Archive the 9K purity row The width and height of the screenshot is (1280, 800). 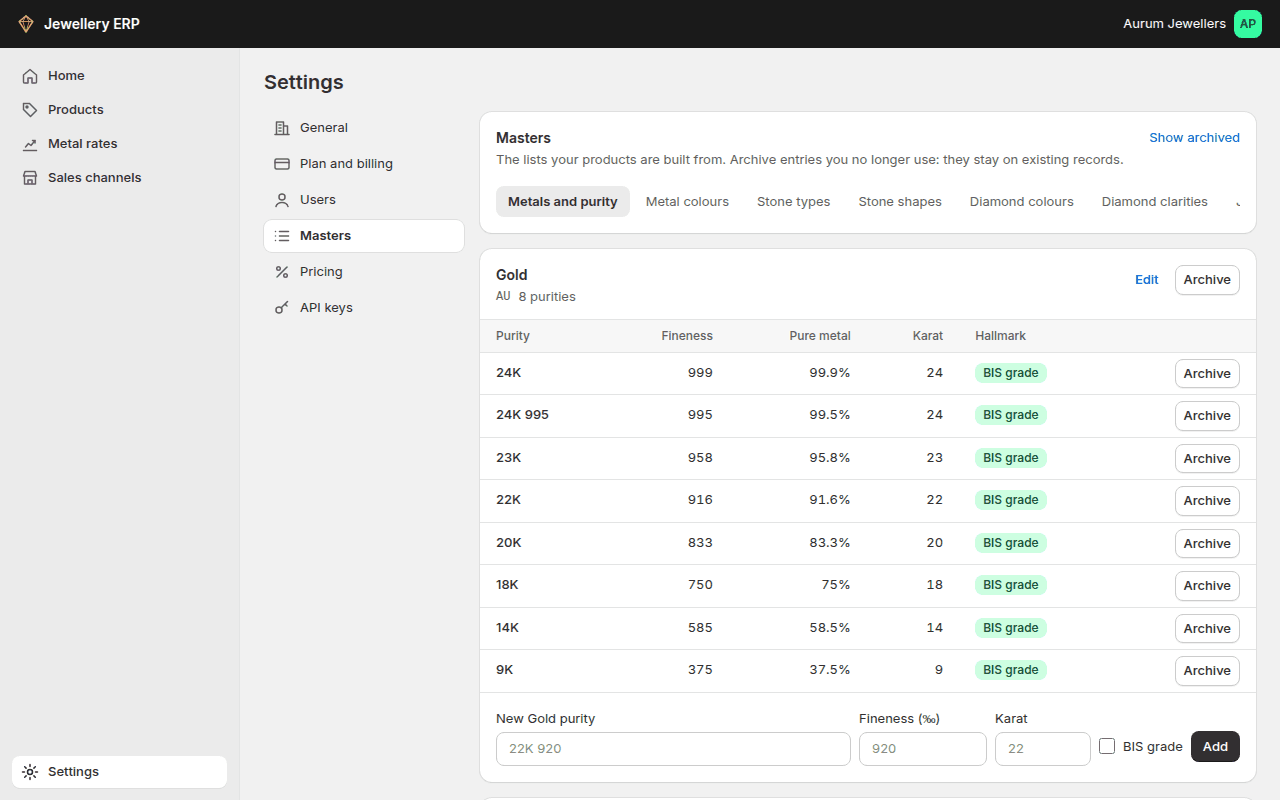1207,671
